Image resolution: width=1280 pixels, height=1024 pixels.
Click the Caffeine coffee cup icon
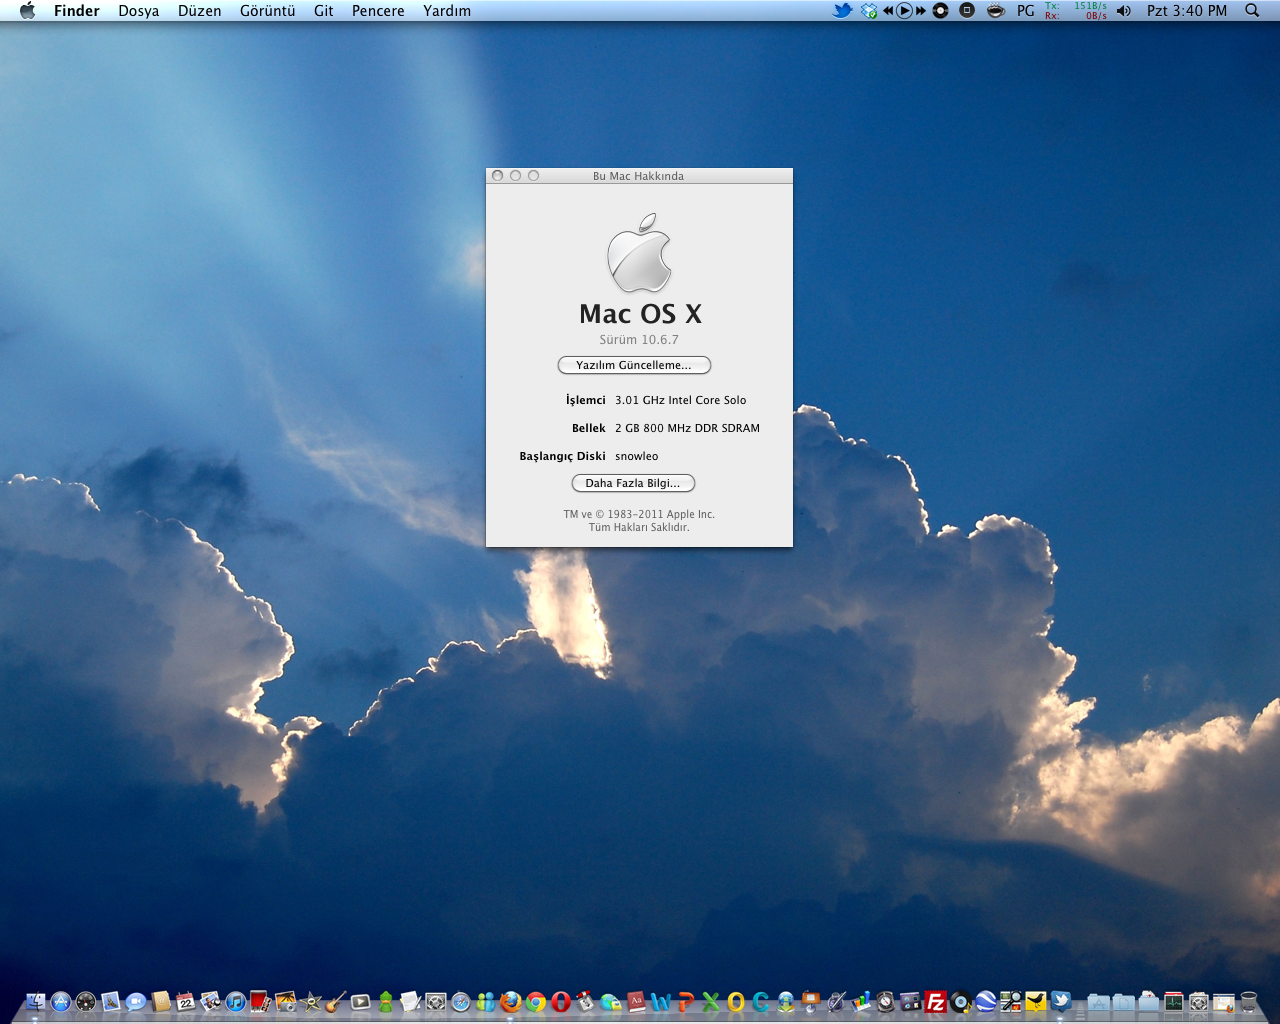(995, 10)
